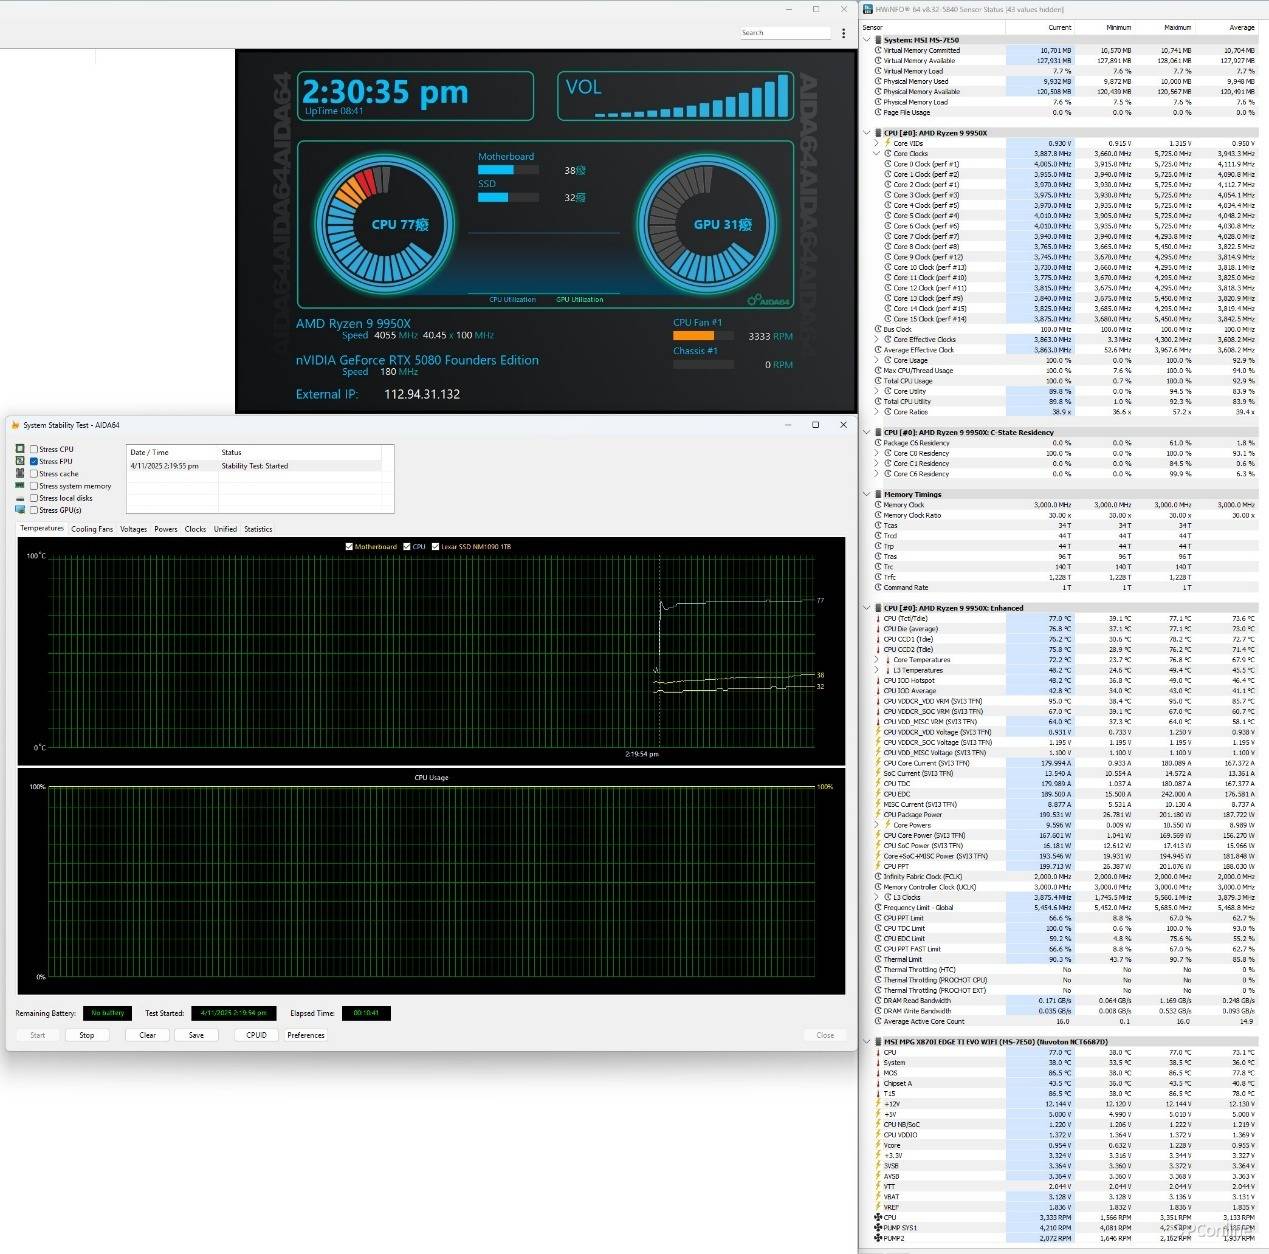Click the Core VIDs lightning bolt icon

888,143
